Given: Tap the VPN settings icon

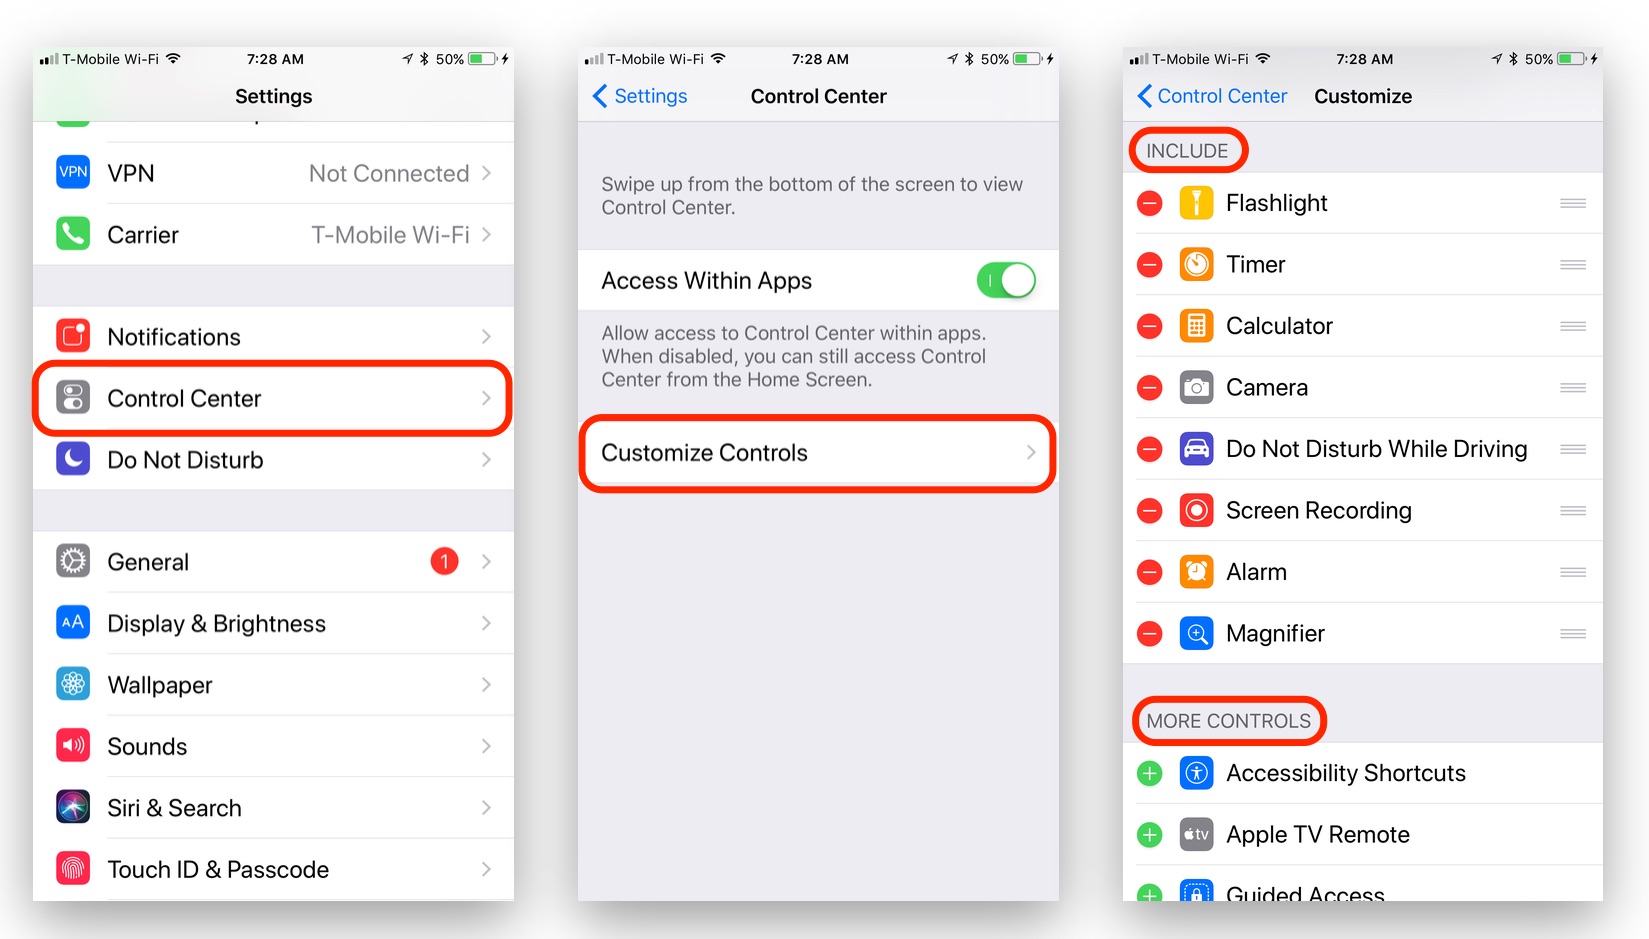Looking at the screenshot, I should [73, 172].
